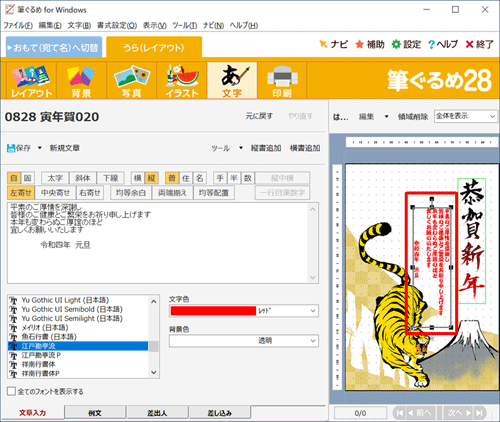Open 設定 settings gear

pos(406,44)
